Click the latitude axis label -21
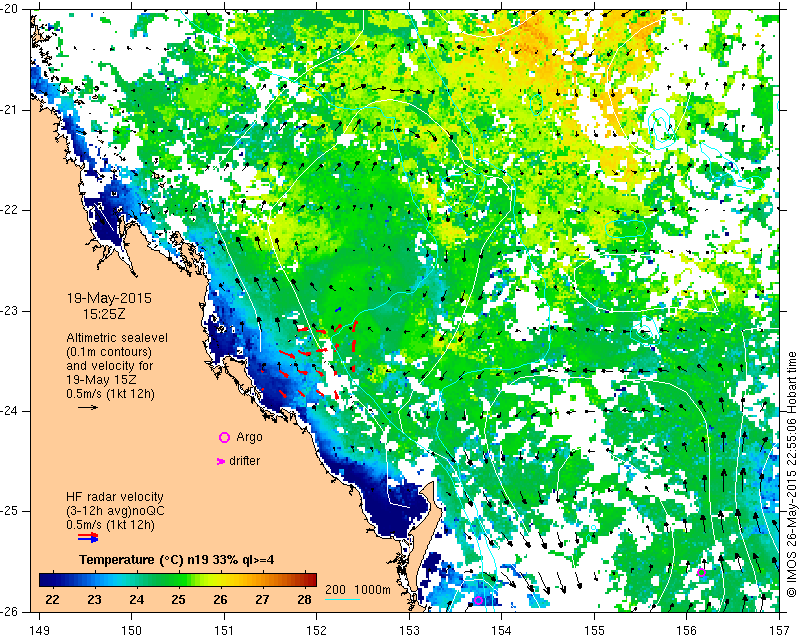This screenshot has width=800, height=640. [10, 110]
